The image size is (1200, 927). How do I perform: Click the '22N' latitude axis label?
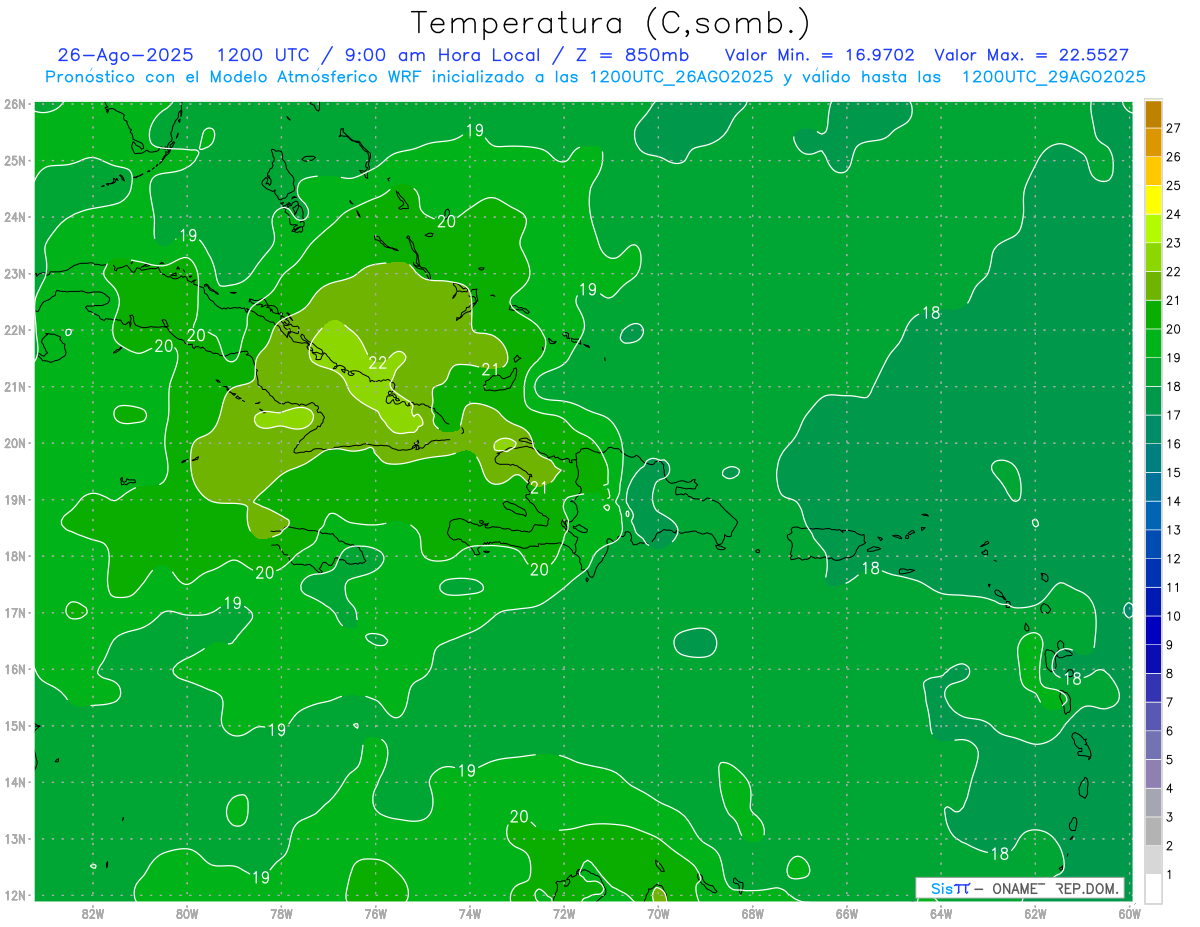(14, 330)
